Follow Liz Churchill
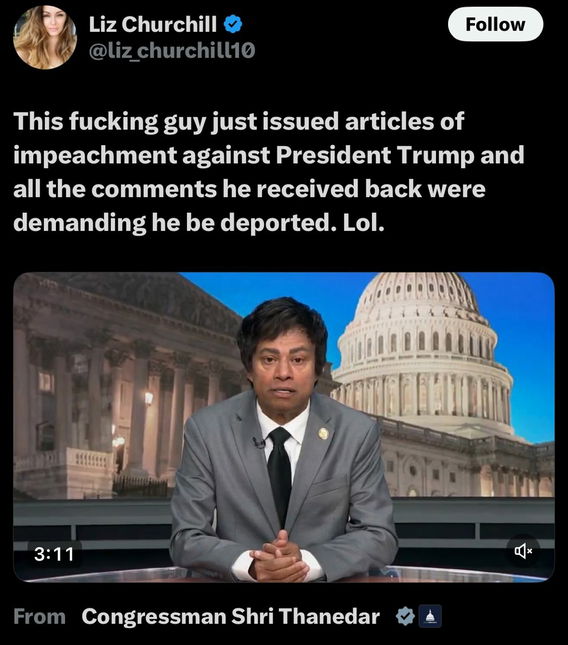Screen dimensions: 568x645 click(x=495, y=24)
